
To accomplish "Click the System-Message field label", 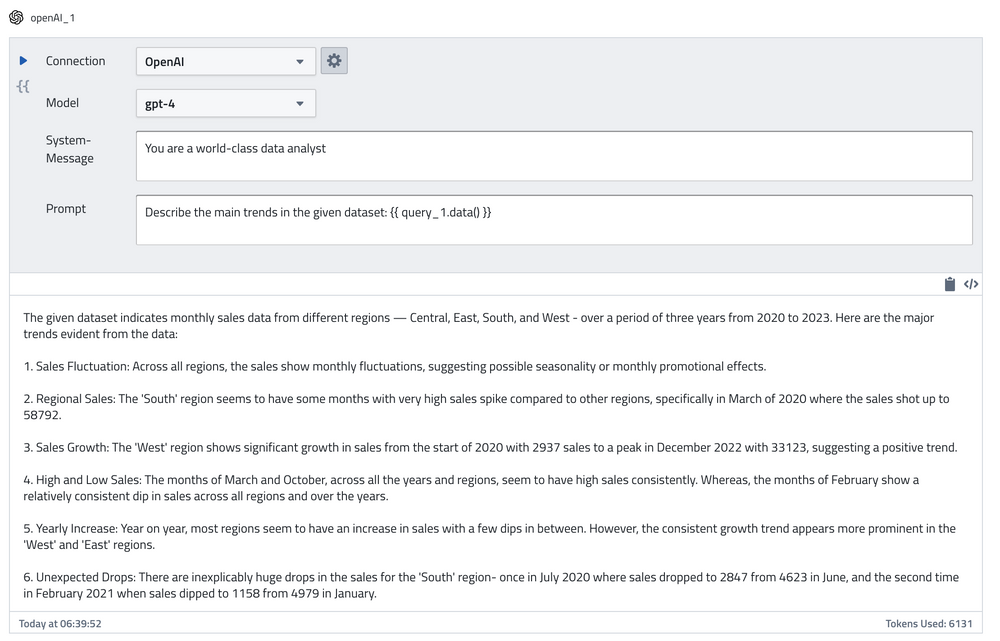I will (x=69, y=149).
